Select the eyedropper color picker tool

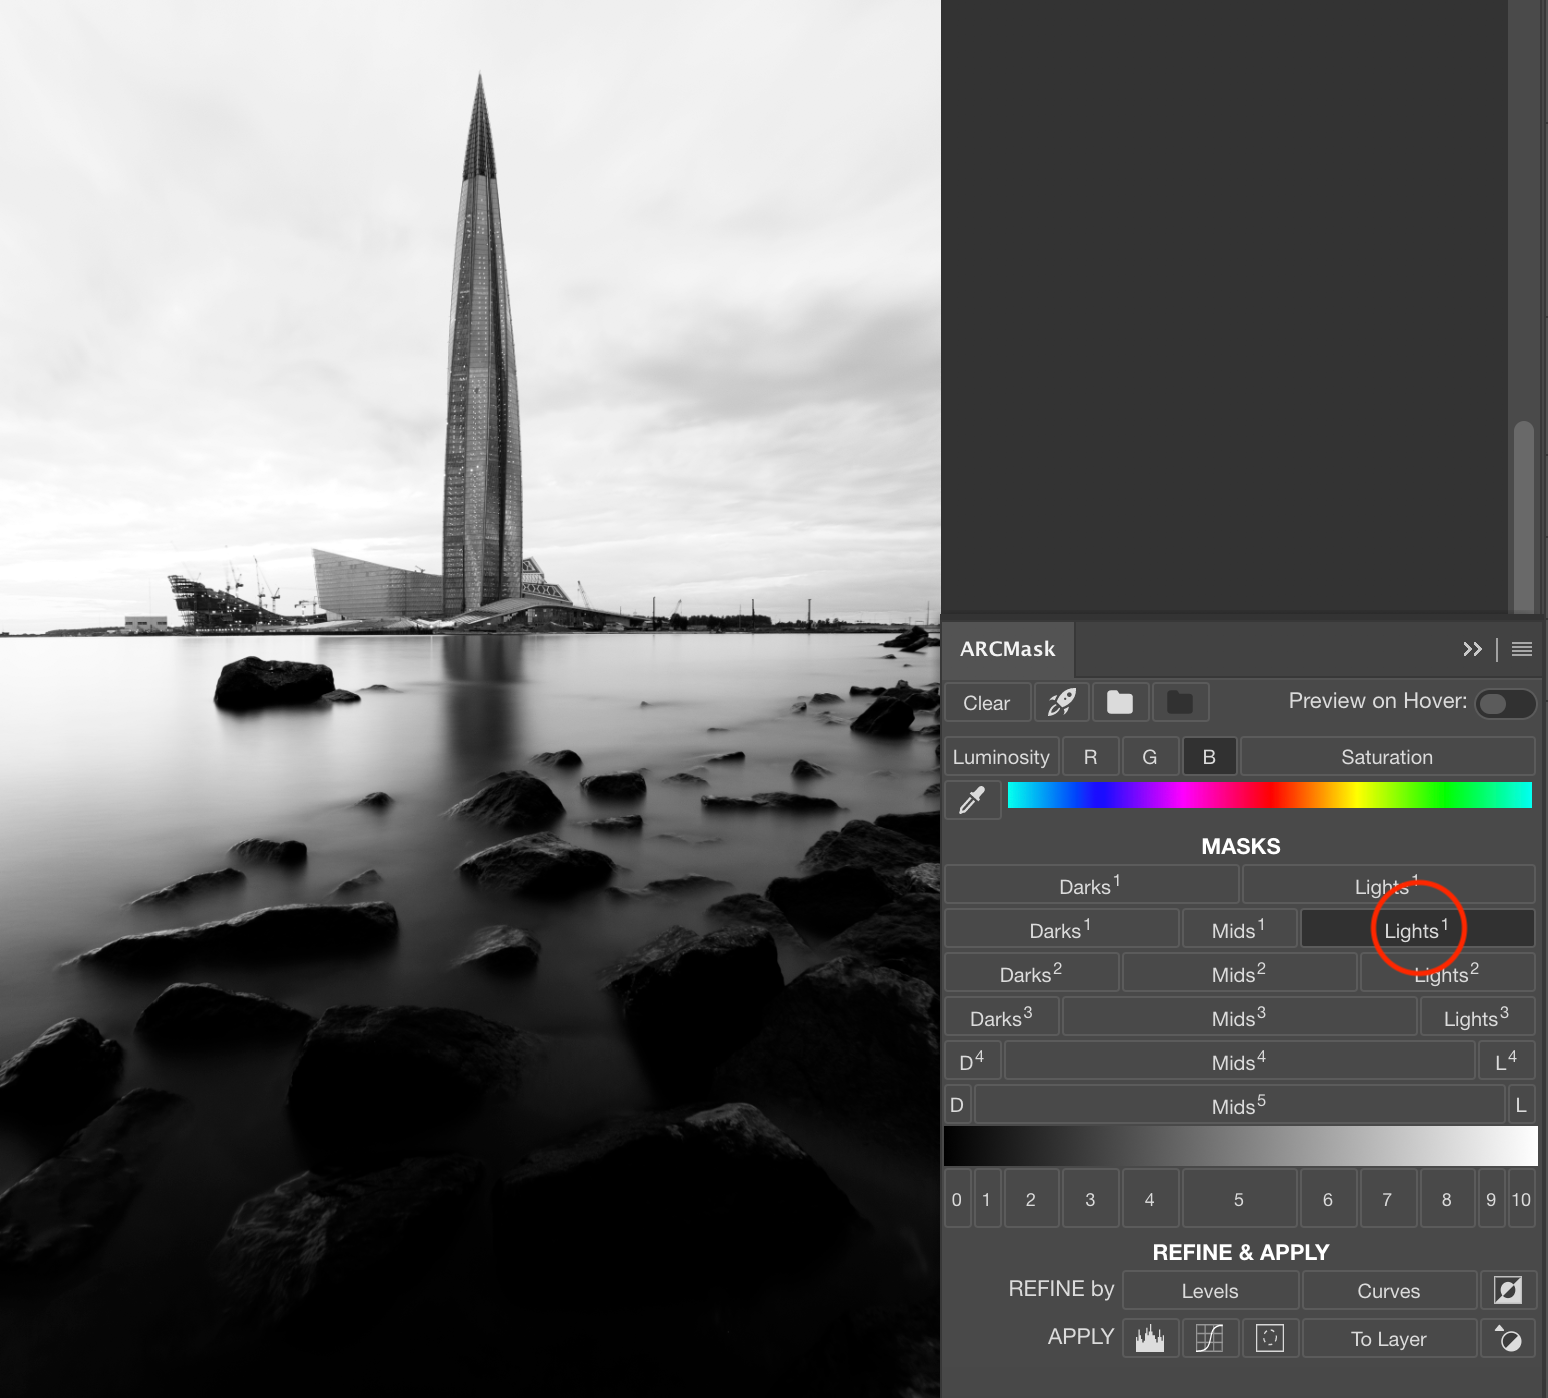(x=972, y=800)
